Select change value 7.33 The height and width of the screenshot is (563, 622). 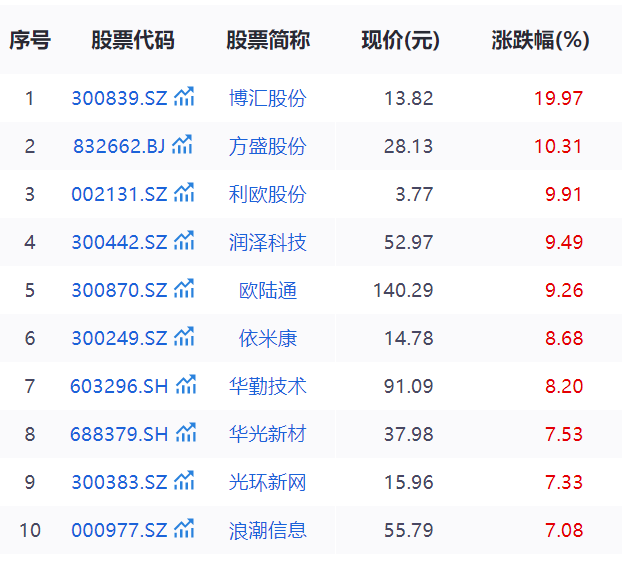(564, 482)
